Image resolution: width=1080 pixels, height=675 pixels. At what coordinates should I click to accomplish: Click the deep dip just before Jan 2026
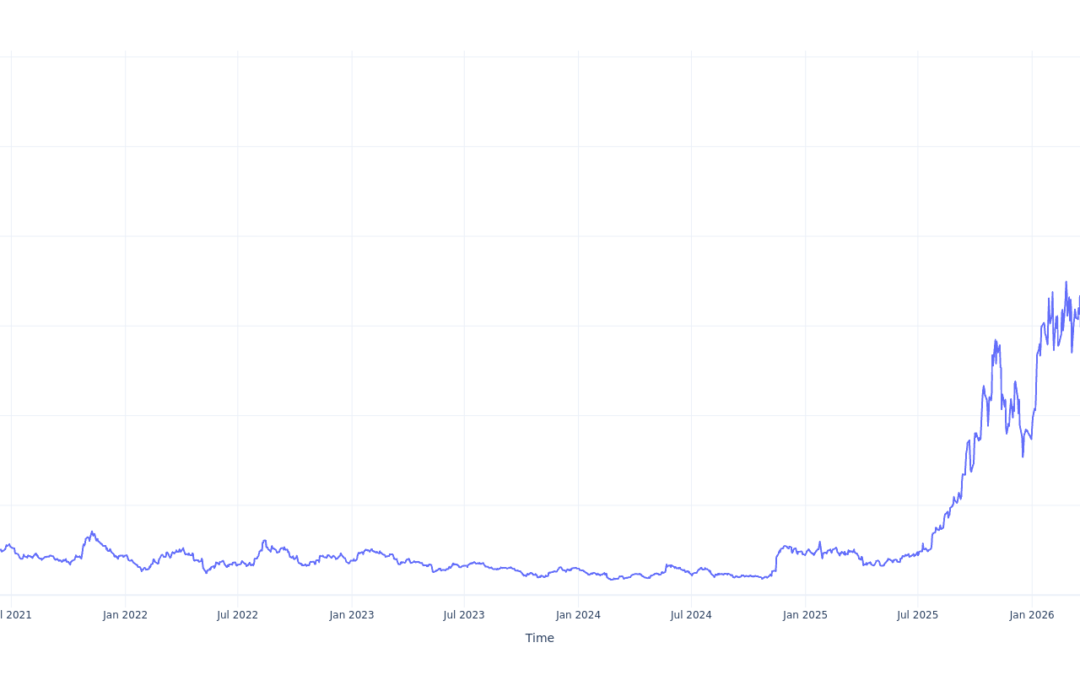point(1022,456)
